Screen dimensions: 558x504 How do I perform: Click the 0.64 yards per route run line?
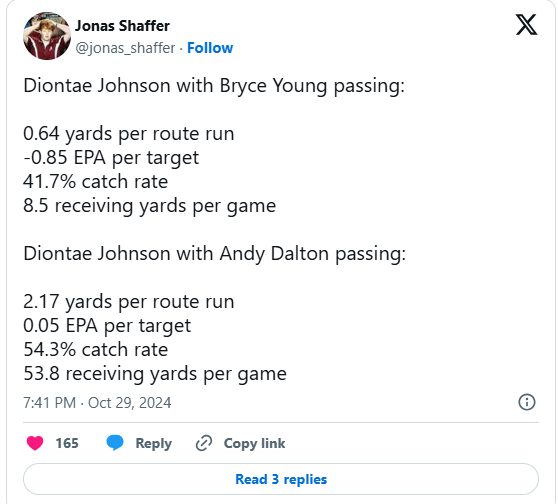[x=129, y=134]
